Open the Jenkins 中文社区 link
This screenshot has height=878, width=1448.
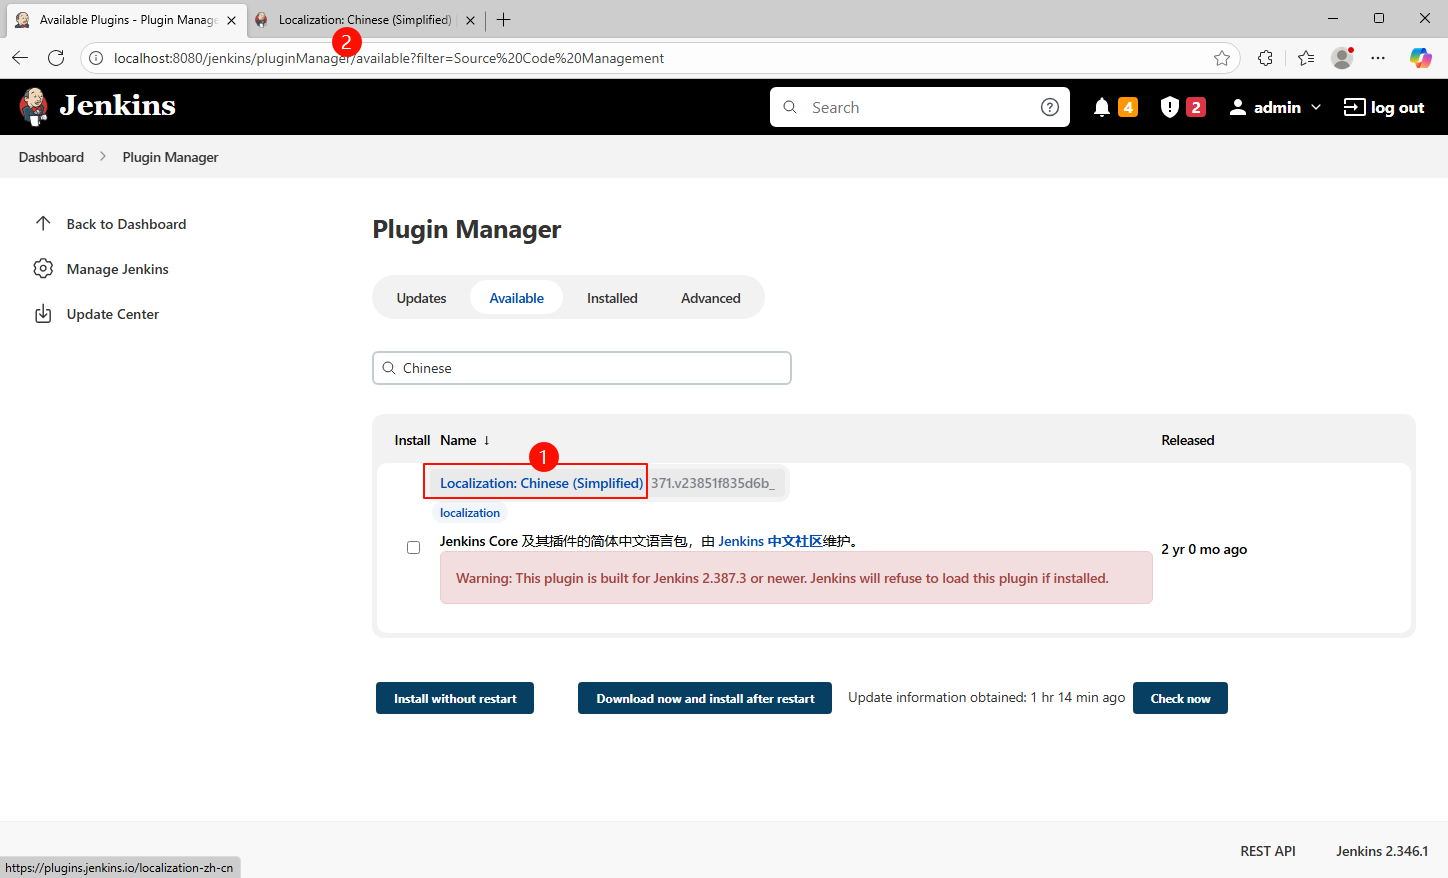tap(770, 541)
